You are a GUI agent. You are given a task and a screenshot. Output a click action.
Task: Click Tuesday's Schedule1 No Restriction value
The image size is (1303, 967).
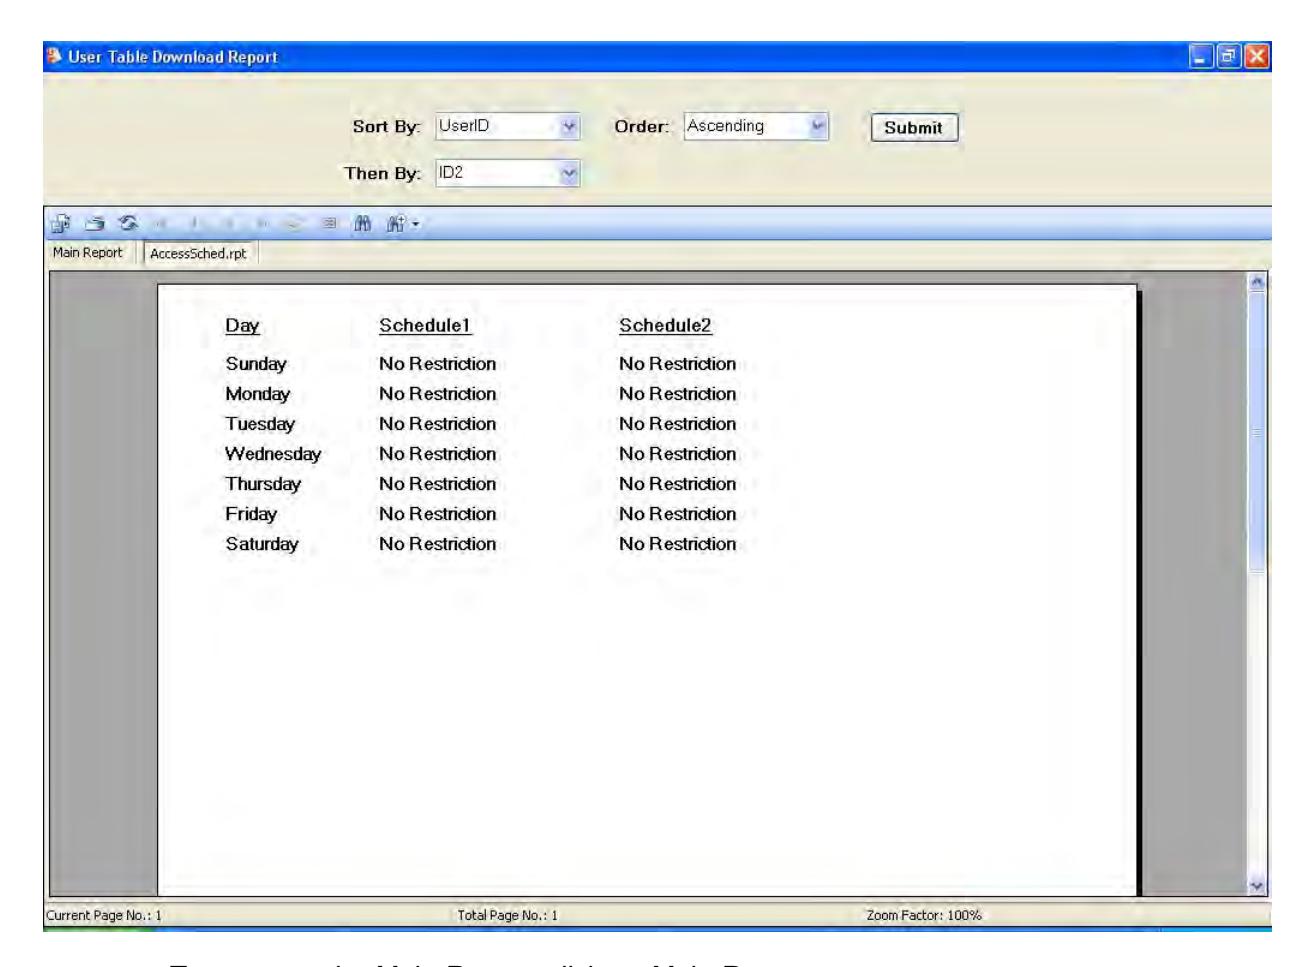click(x=437, y=424)
